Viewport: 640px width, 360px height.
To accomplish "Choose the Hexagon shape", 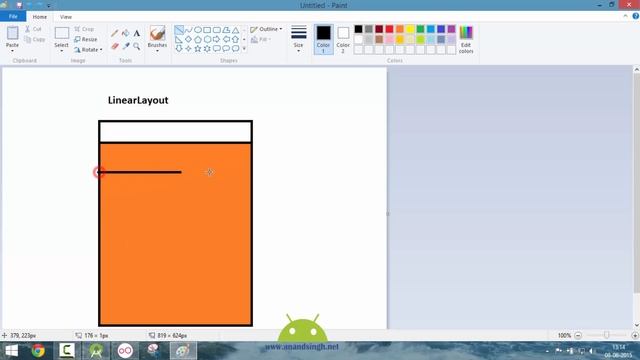I will [x=207, y=39].
